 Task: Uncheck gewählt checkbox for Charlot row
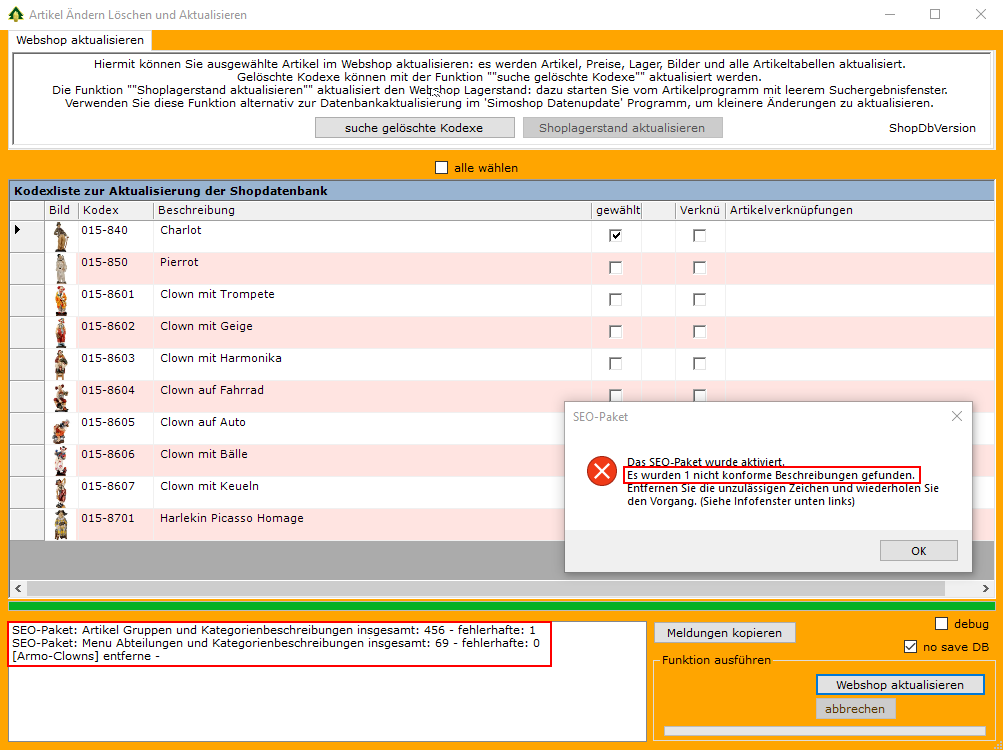point(616,236)
